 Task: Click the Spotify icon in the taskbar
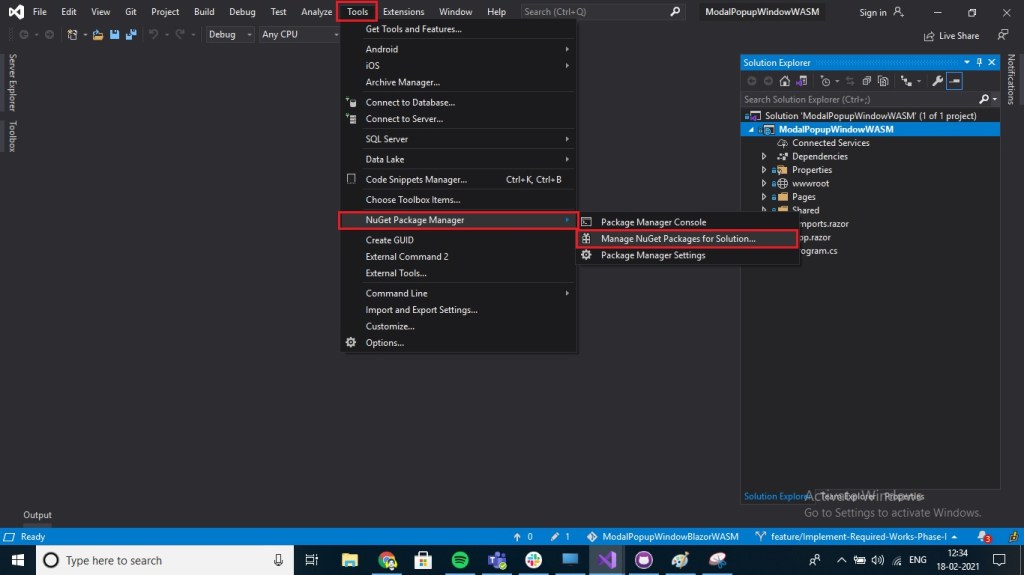tap(460, 560)
